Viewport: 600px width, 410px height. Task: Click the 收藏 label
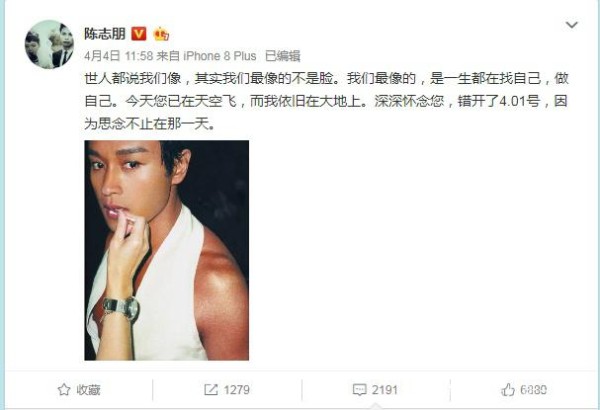click(x=88, y=390)
